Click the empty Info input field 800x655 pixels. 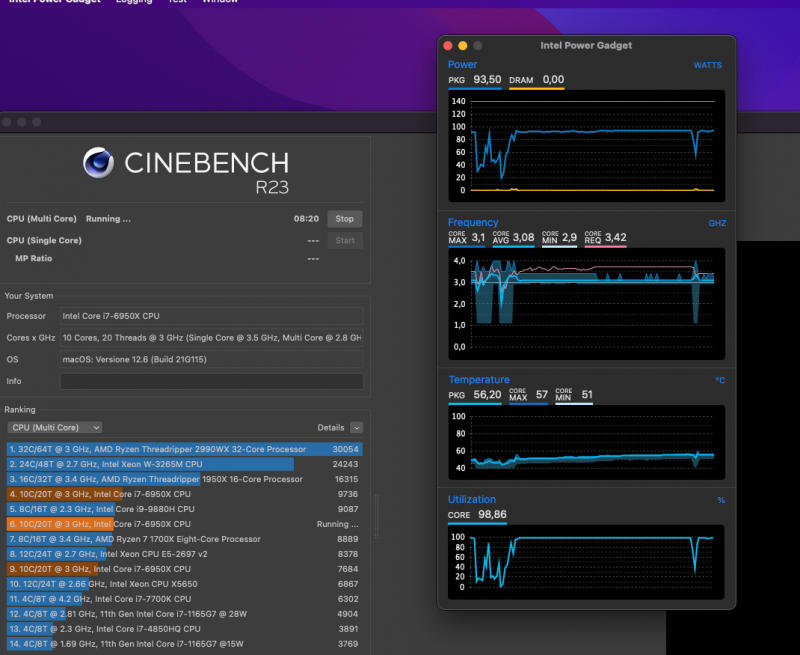211,381
